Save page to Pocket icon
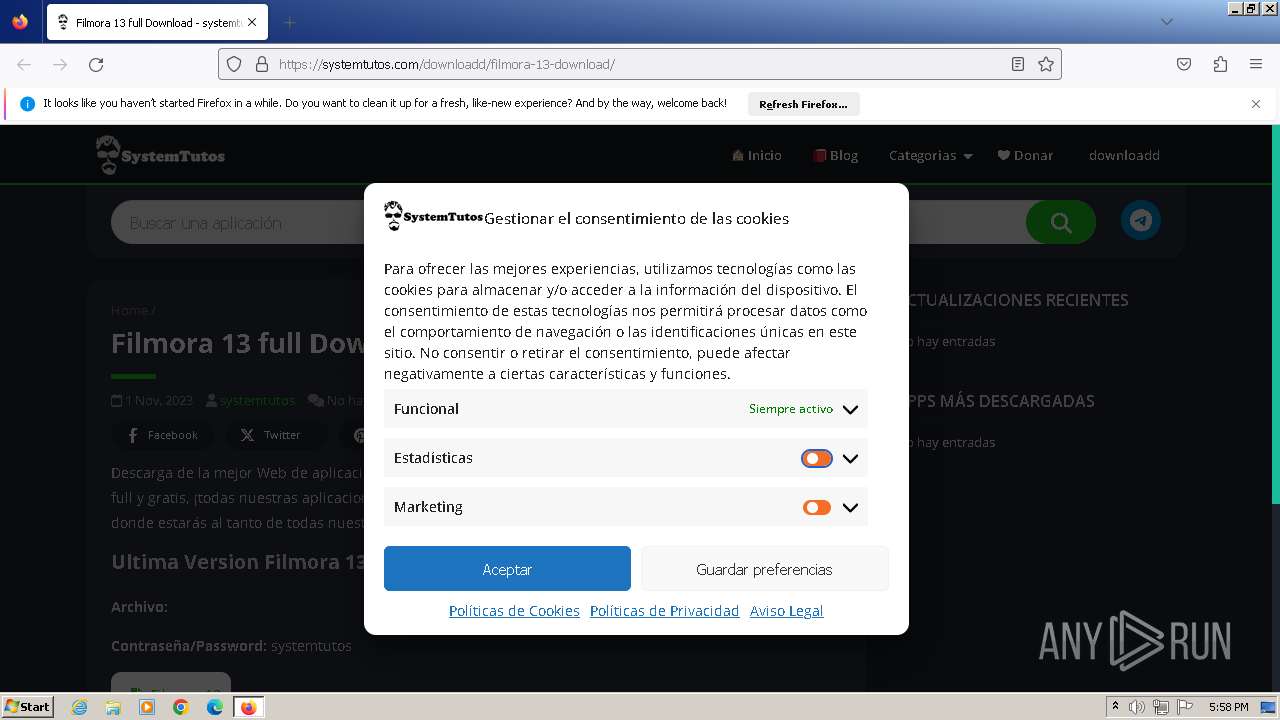This screenshot has width=1280, height=720. [x=1184, y=64]
